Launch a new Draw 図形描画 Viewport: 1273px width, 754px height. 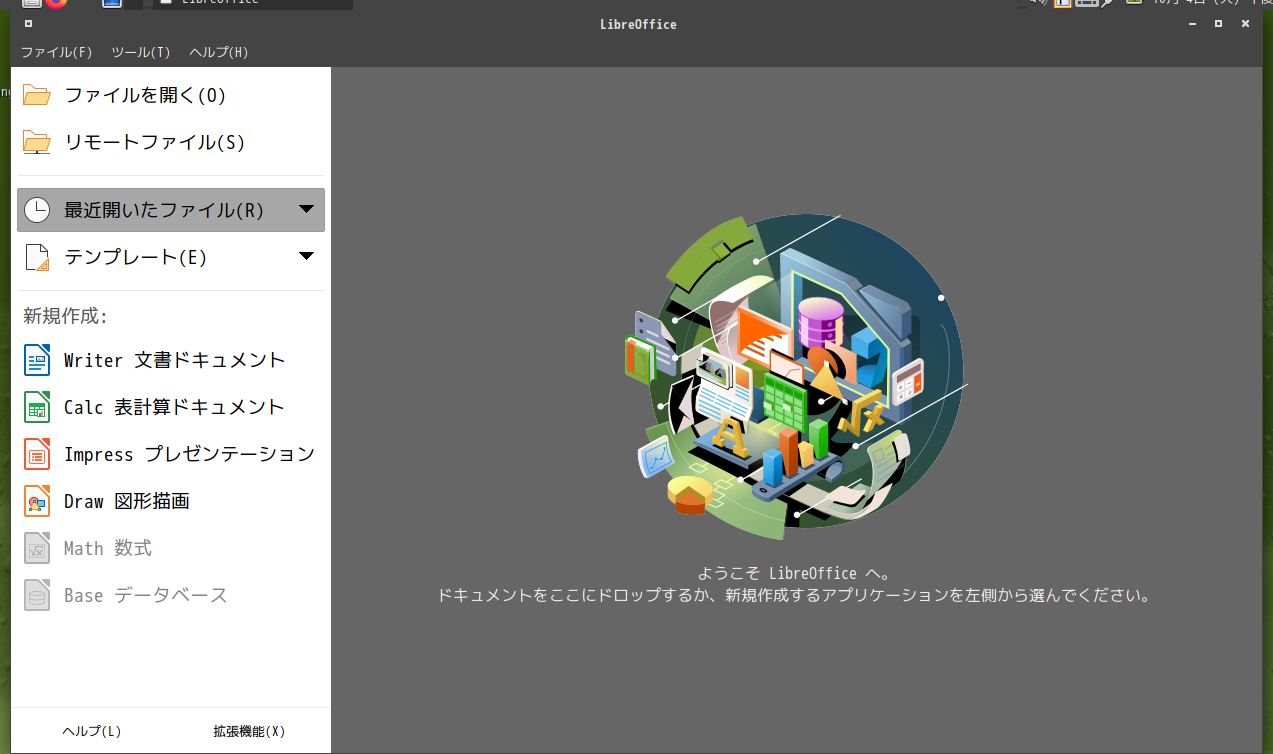tap(171, 501)
